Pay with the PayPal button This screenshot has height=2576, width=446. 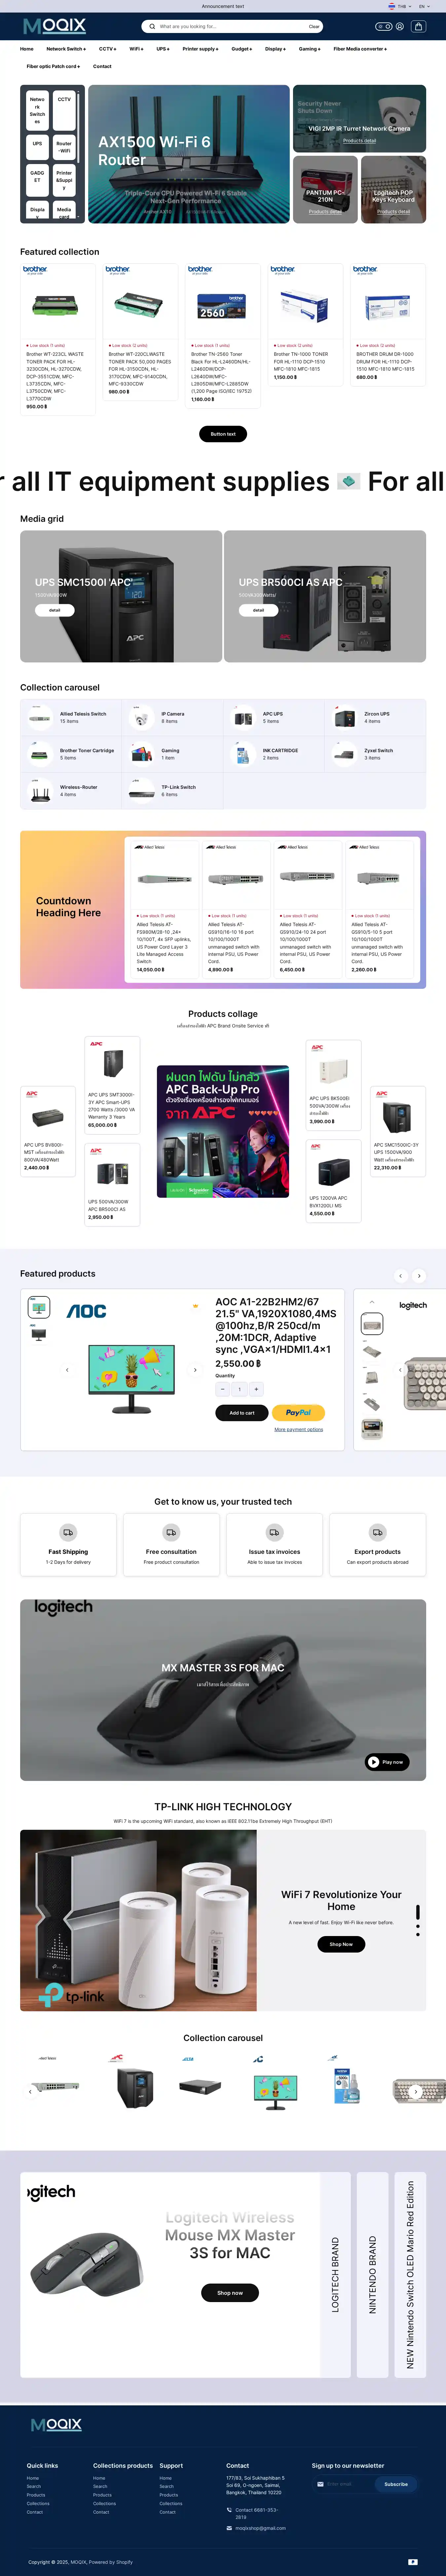point(298,1413)
